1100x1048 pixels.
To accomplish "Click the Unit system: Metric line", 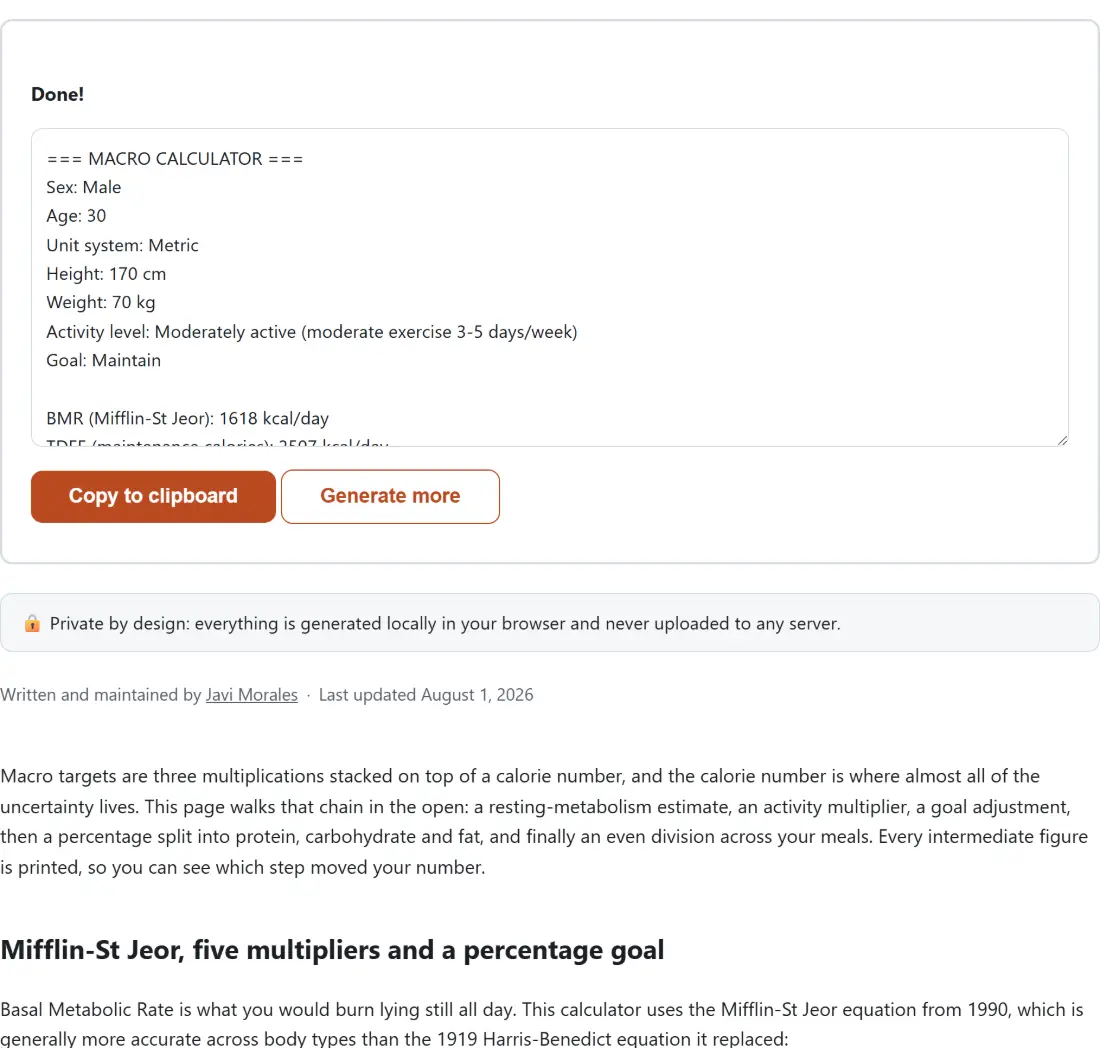I will point(122,245).
